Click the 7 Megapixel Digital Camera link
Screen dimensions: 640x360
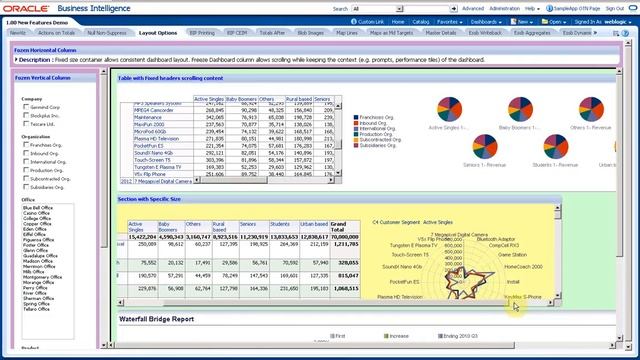click(163, 181)
